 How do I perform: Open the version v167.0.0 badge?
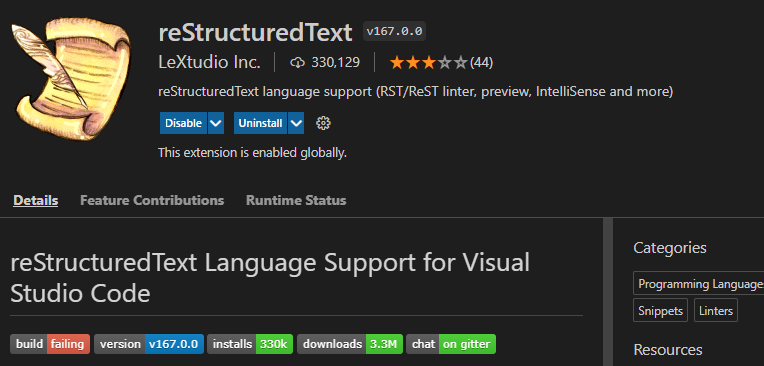pyautogui.click(x=149, y=344)
